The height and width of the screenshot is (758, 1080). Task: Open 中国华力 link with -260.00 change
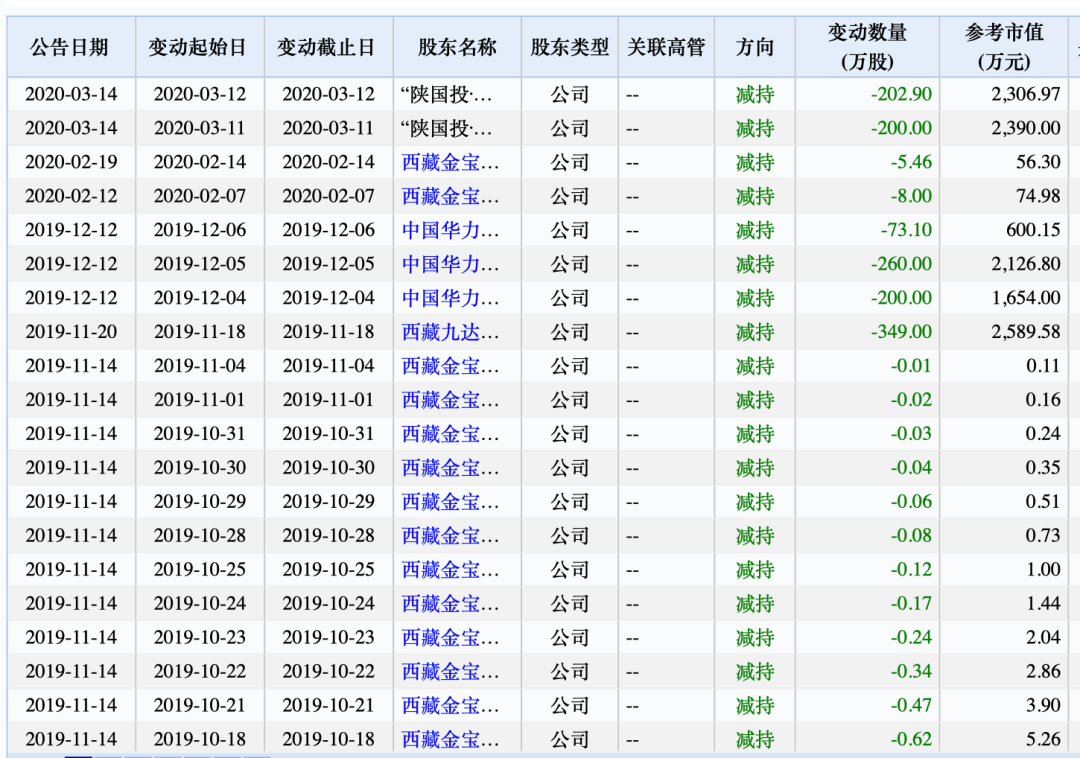tap(450, 264)
